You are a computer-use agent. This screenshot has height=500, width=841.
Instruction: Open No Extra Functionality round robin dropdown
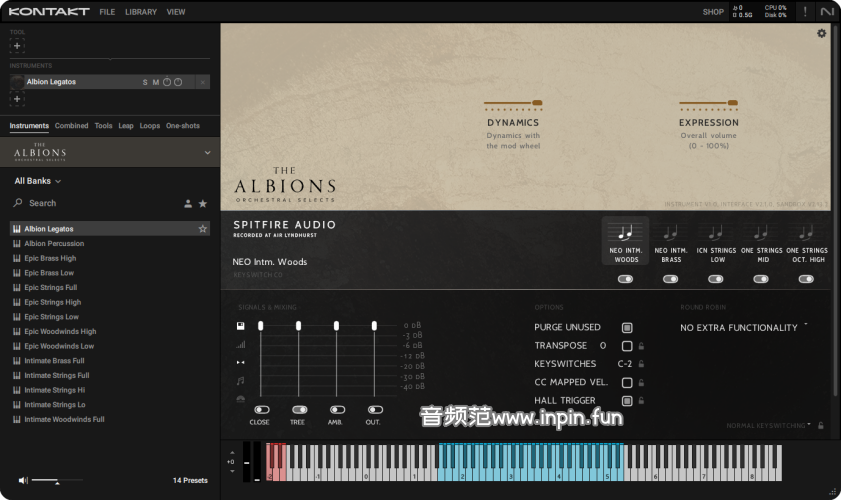pos(743,327)
